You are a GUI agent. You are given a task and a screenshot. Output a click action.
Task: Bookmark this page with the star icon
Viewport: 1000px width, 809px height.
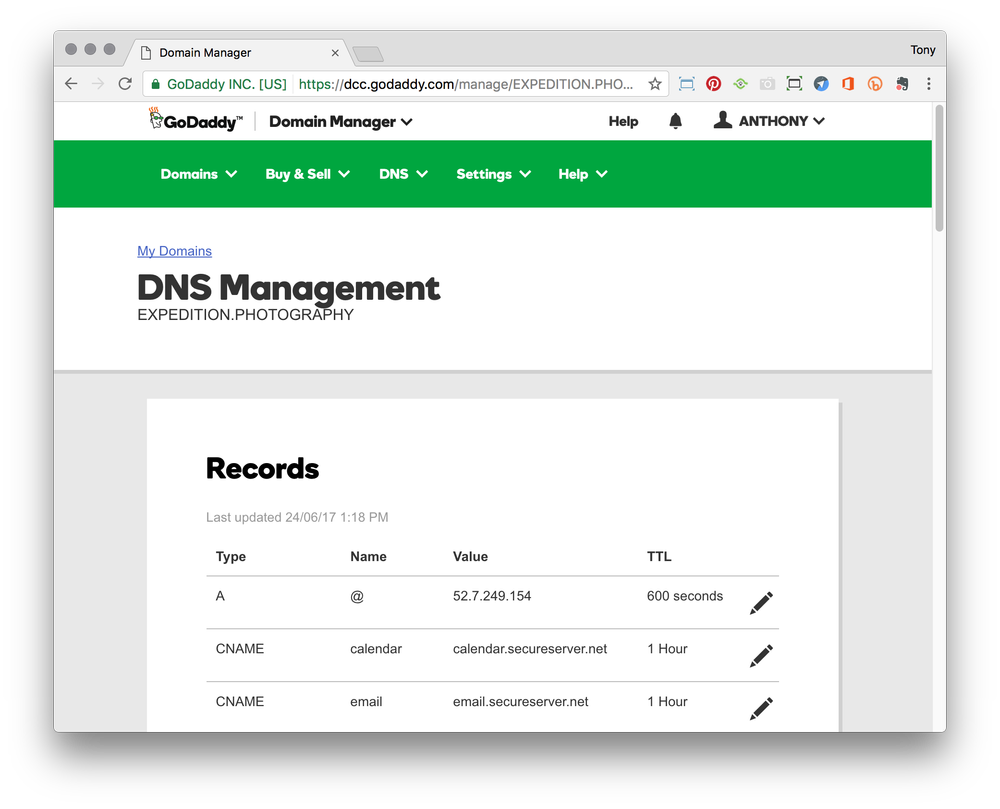655,84
